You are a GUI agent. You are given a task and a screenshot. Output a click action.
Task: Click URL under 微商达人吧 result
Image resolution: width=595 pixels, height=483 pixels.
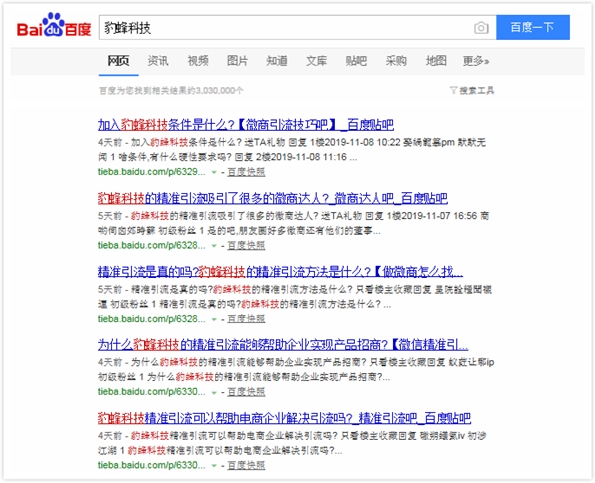pos(151,245)
